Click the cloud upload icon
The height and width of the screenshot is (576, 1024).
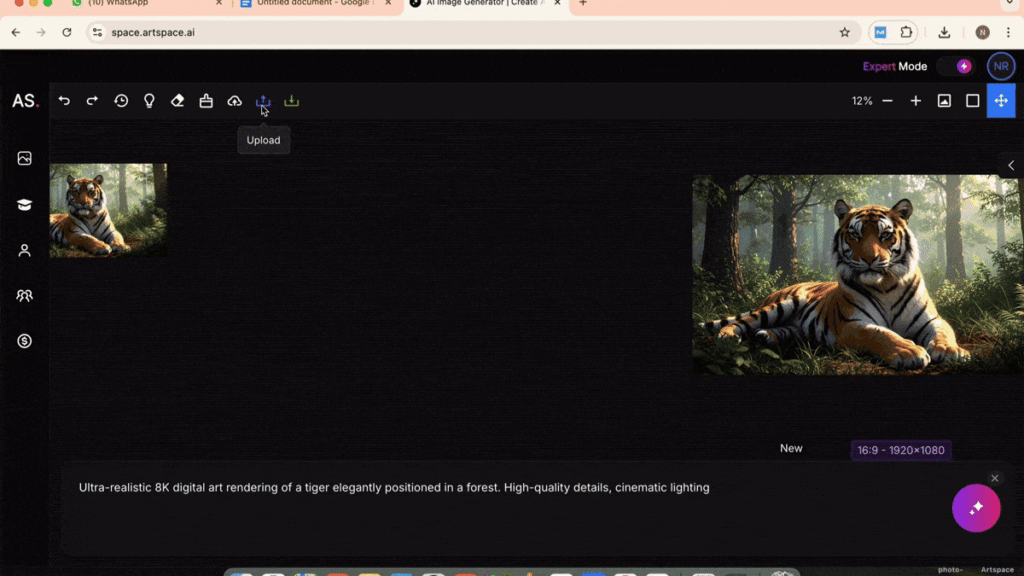pos(234,101)
